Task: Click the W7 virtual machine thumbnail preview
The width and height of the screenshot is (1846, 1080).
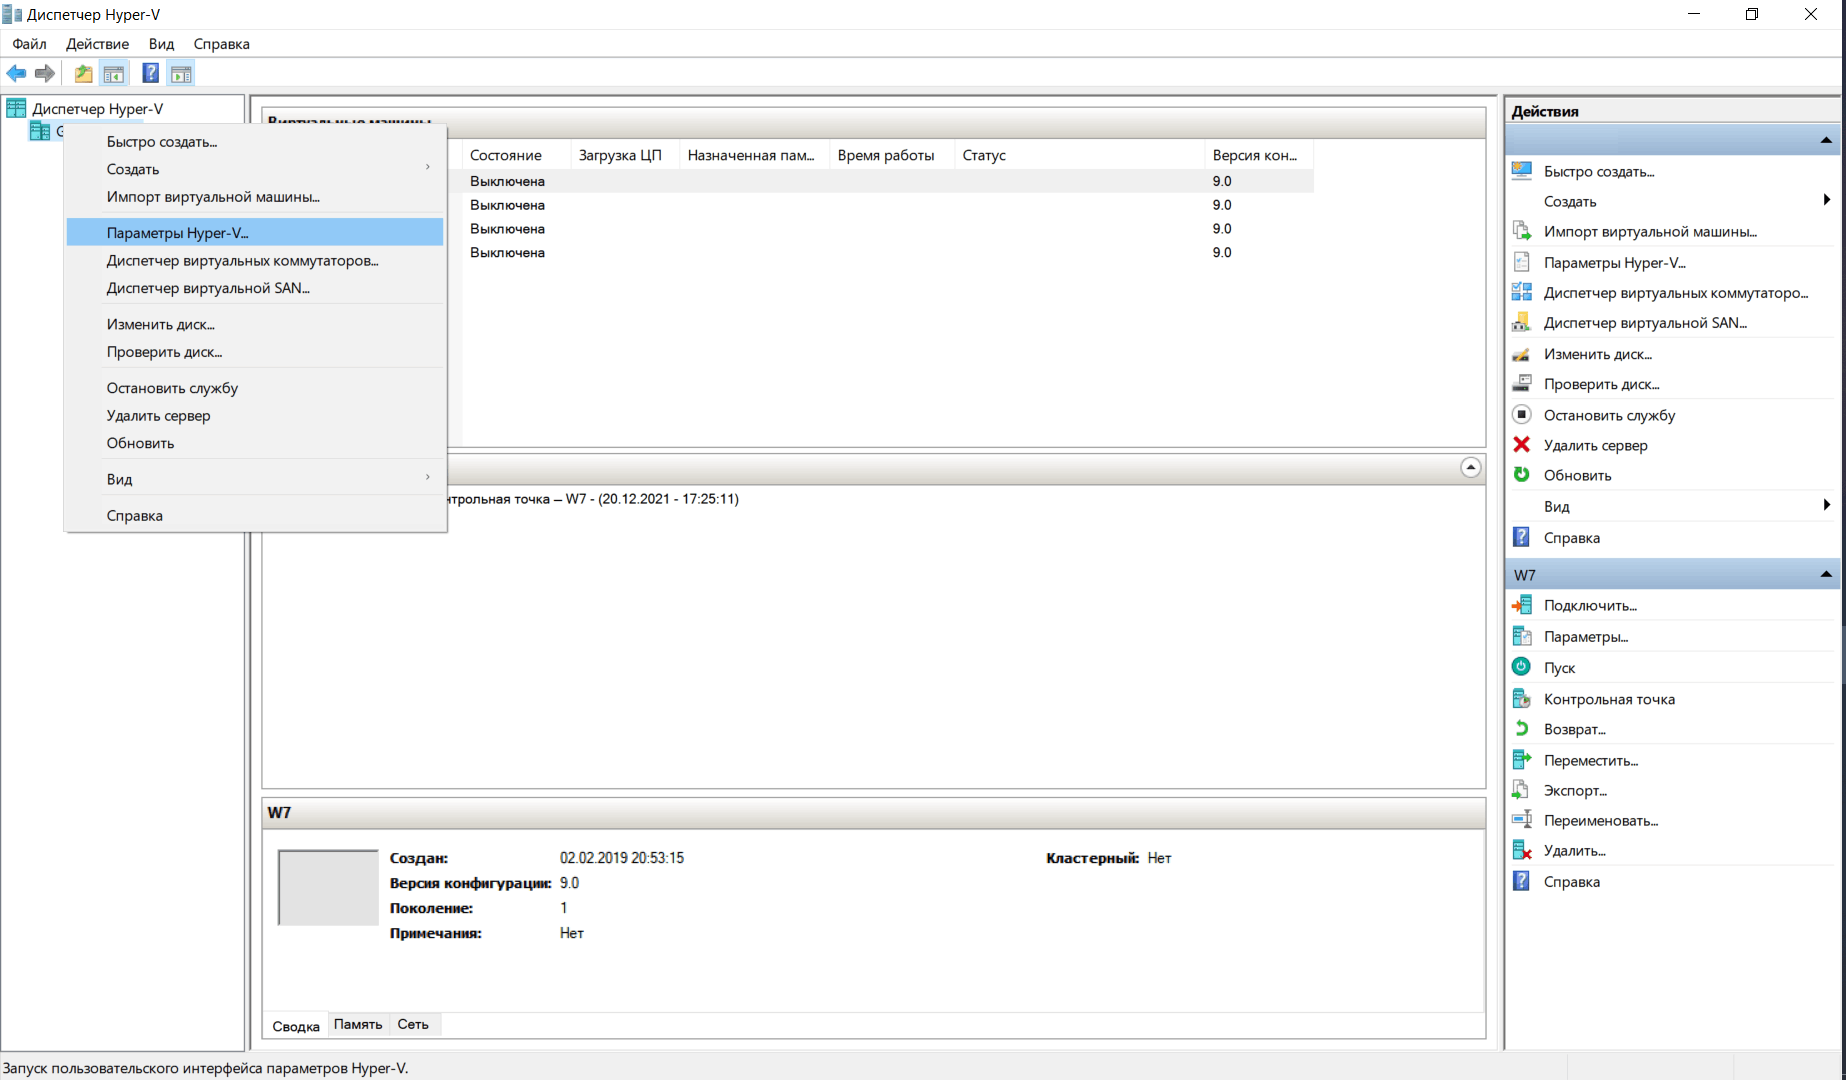Action: click(328, 887)
